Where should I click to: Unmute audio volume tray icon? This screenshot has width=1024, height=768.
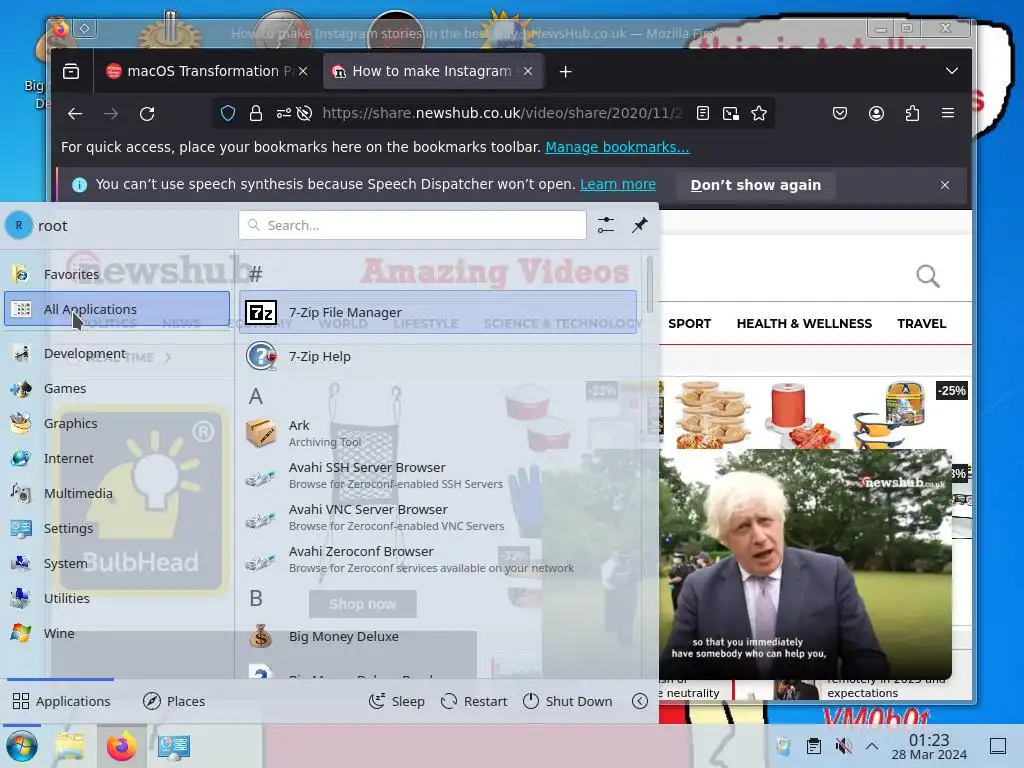click(x=843, y=746)
